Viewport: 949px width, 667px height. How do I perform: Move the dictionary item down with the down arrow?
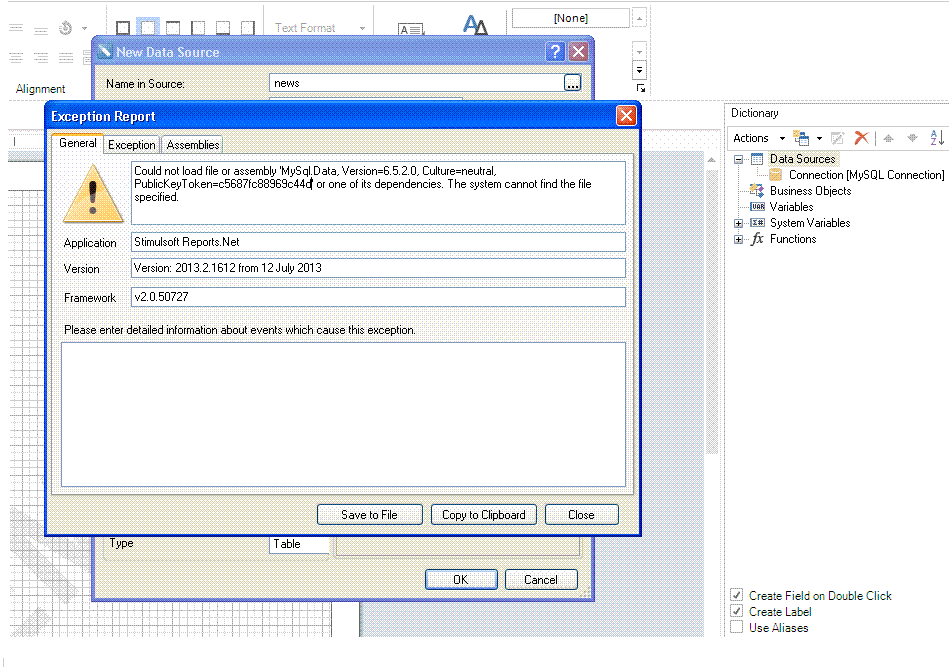pos(913,138)
